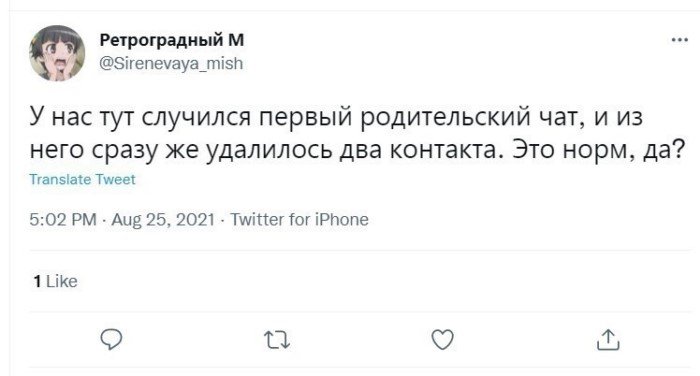Open the three-dot more options menu

[679, 40]
